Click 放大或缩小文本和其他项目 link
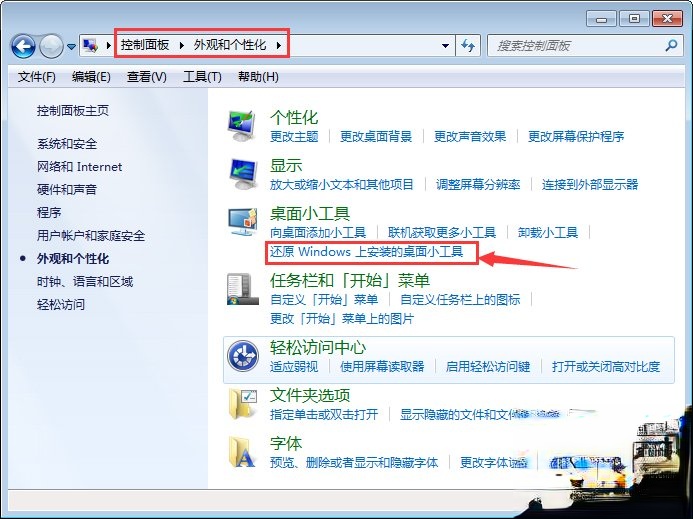Screen dimensions: 693x519 [342, 185]
